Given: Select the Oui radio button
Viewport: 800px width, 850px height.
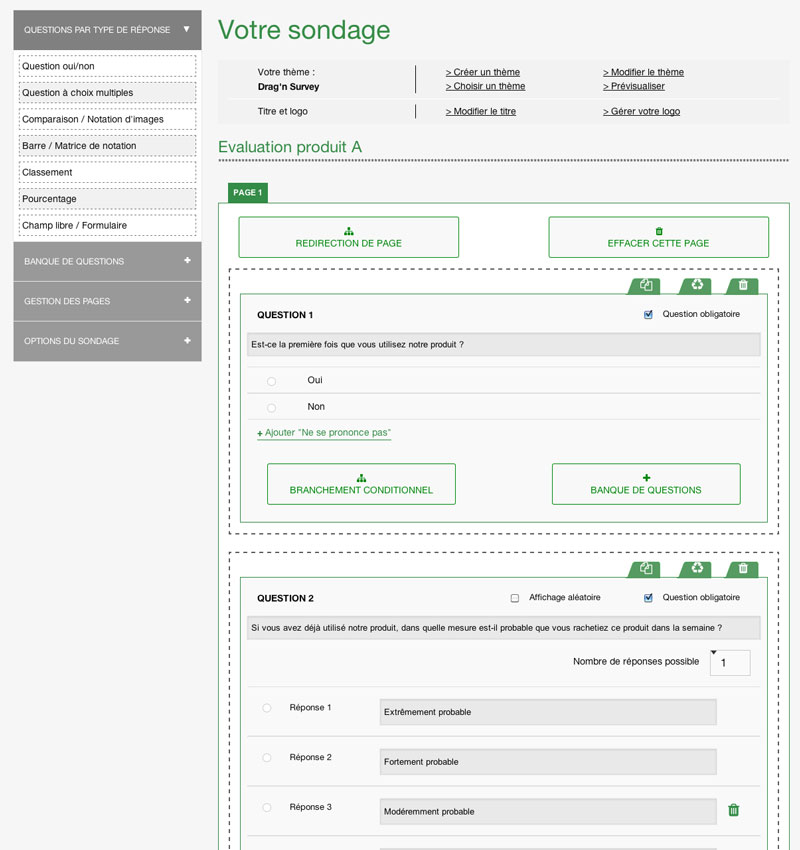Looking at the screenshot, I should pos(272,381).
